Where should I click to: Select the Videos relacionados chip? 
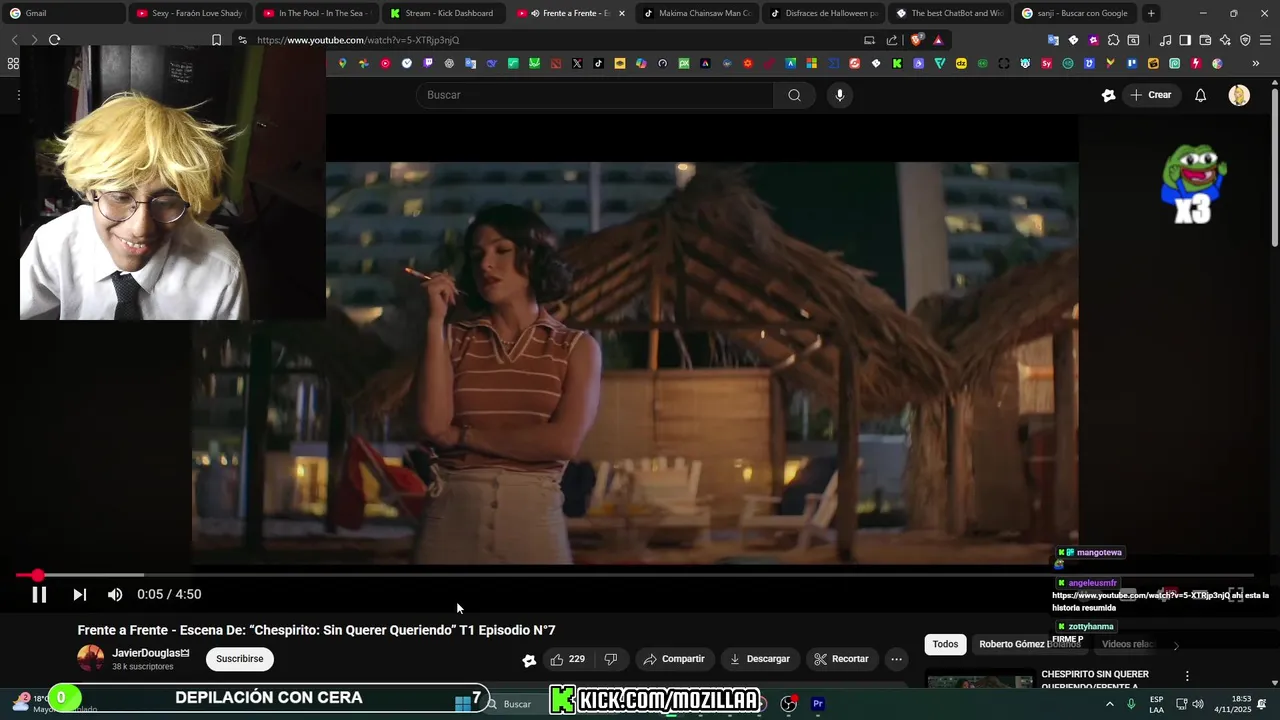point(1128,644)
